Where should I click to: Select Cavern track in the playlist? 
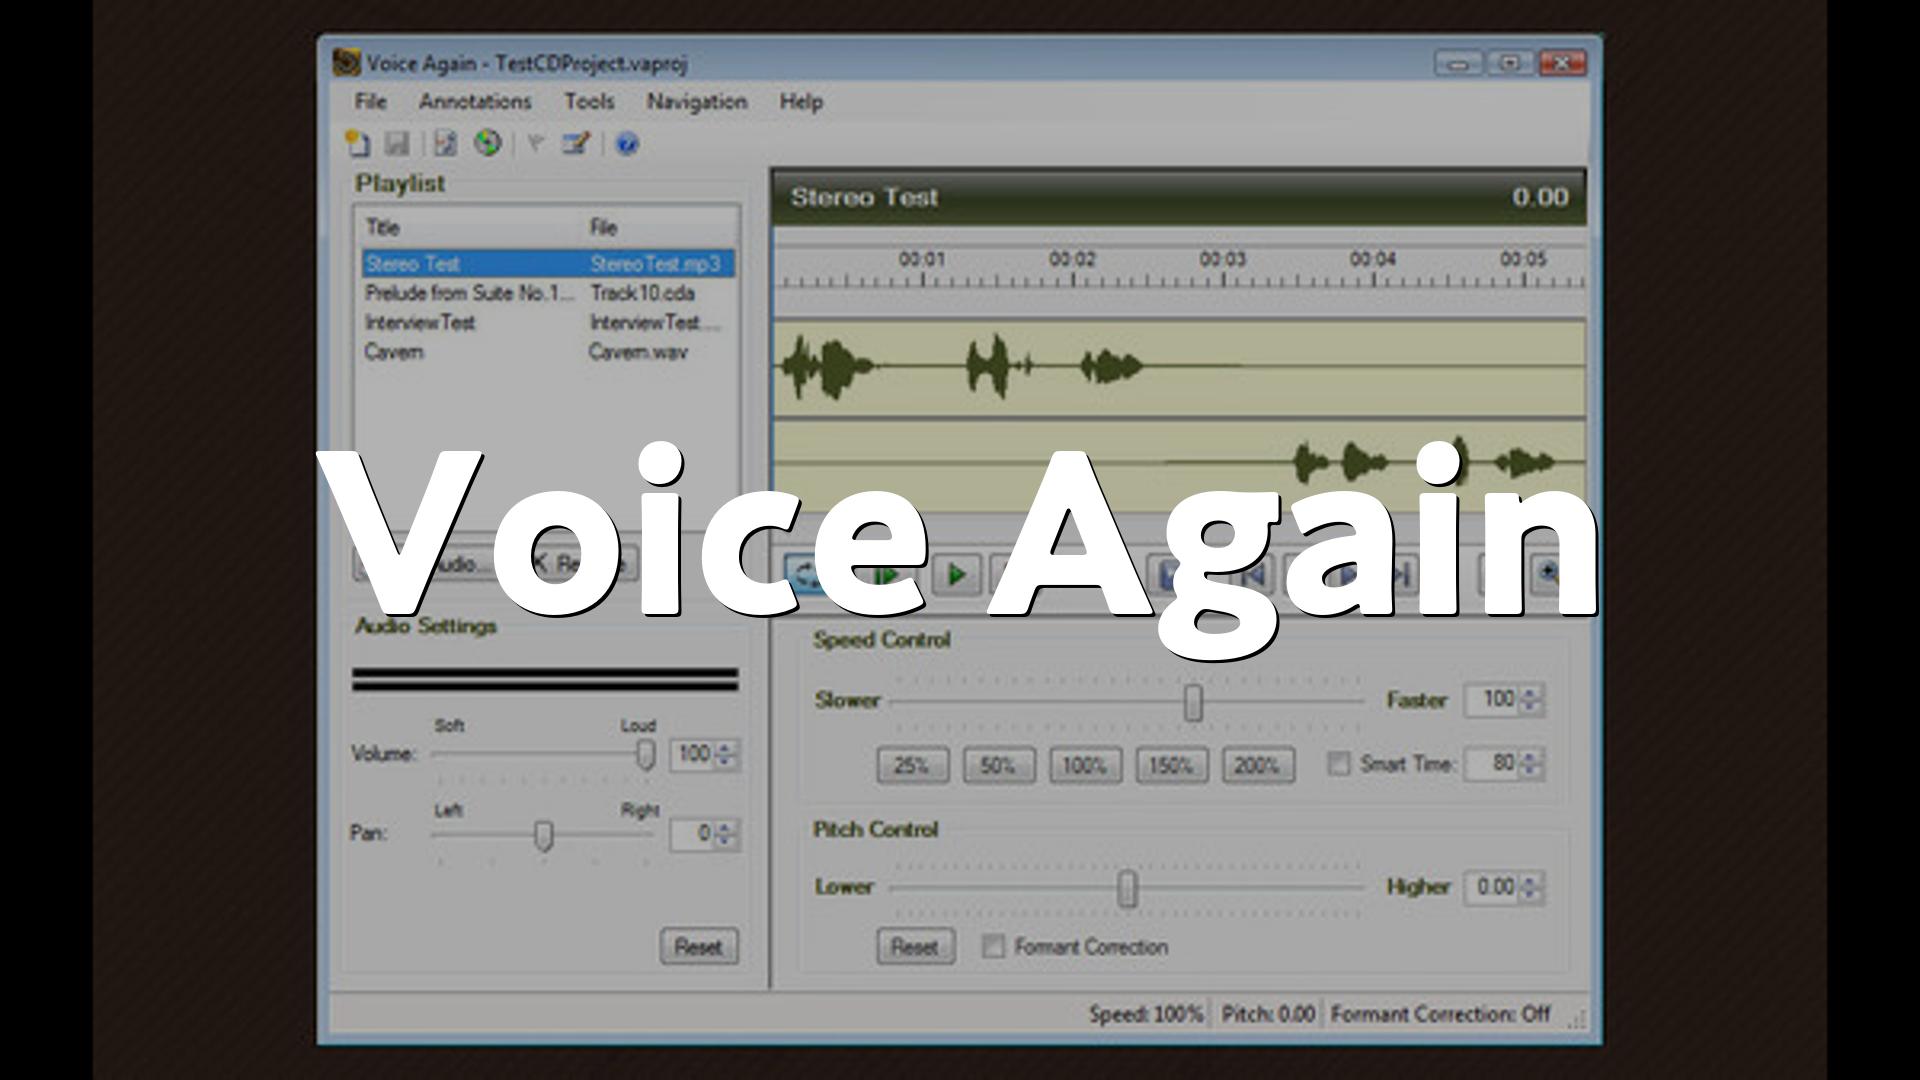[x=394, y=352]
